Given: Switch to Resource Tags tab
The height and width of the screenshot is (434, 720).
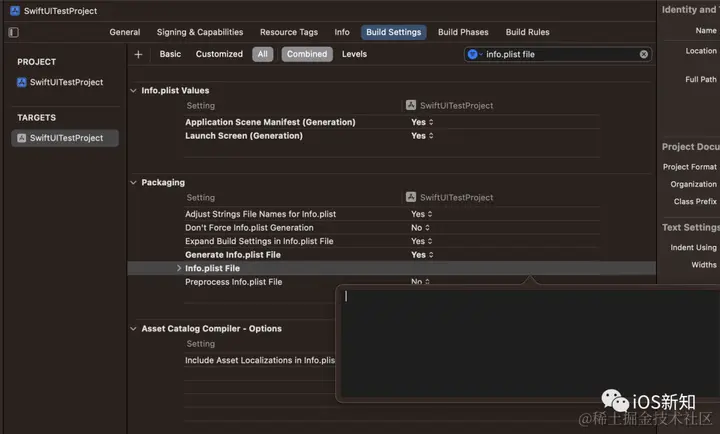Looking at the screenshot, I should point(289,32).
